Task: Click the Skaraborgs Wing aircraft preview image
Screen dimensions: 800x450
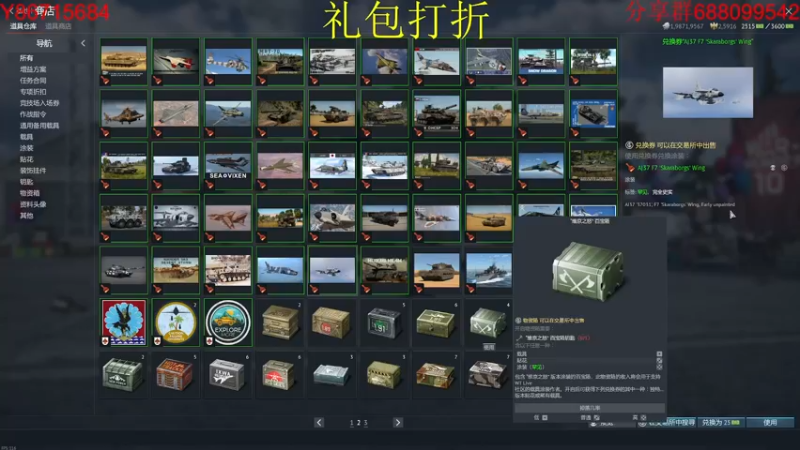Action: coord(708,92)
